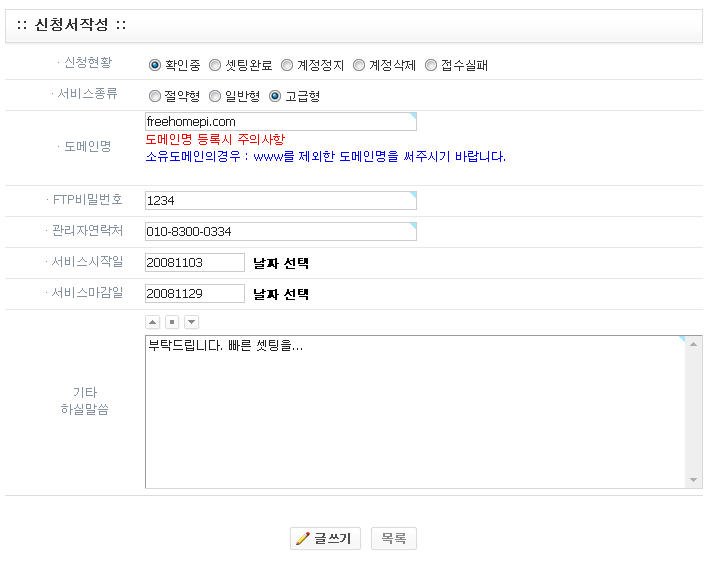Image resolution: width=712 pixels, height=562 pixels.
Task: Choose the 절약형 service type
Action: pyautogui.click(x=155, y=96)
